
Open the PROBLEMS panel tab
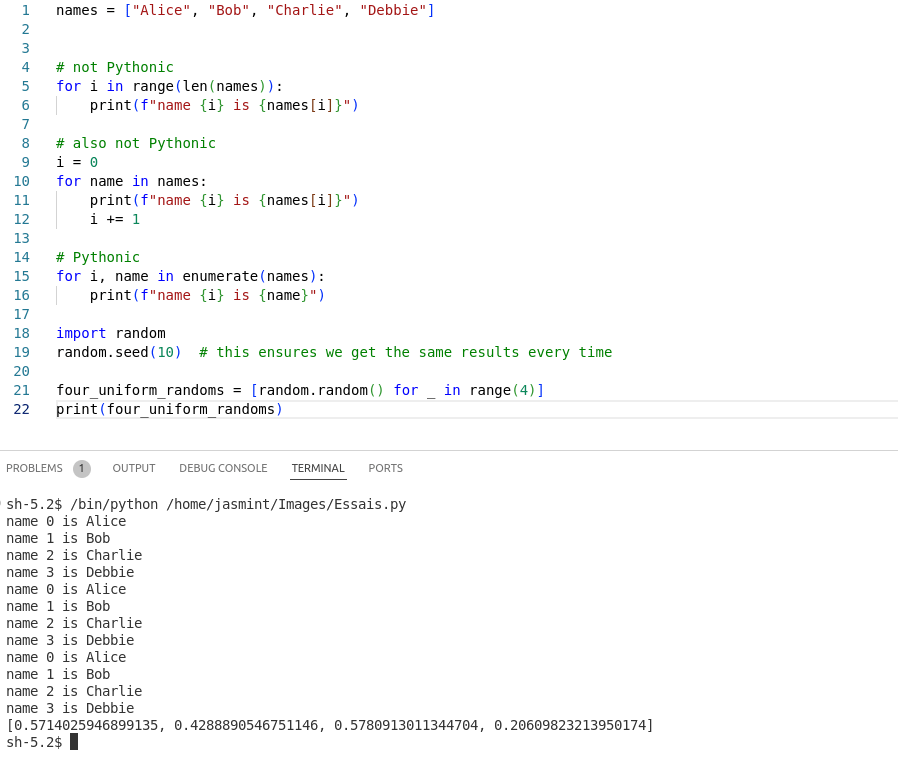pyautogui.click(x=34, y=468)
